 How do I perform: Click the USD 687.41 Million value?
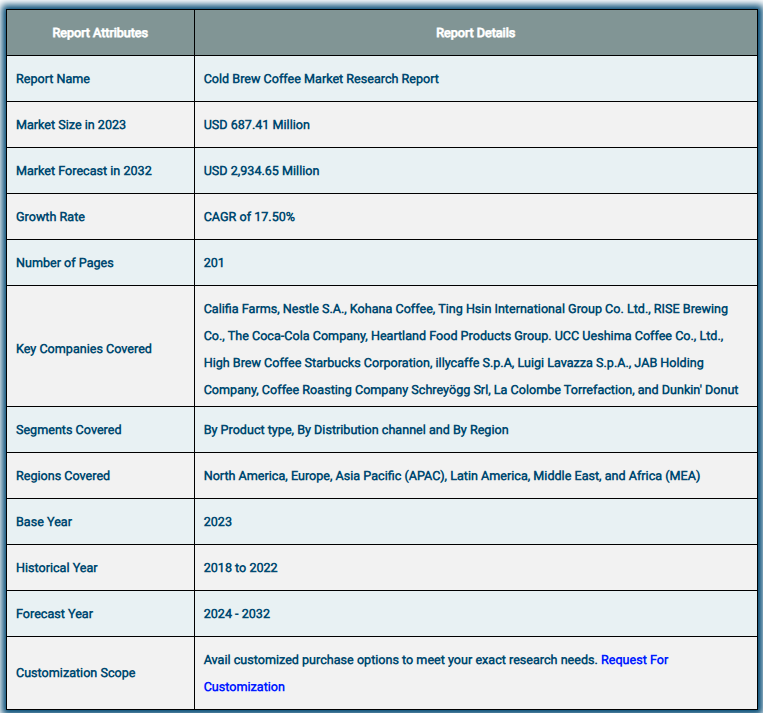(x=256, y=125)
